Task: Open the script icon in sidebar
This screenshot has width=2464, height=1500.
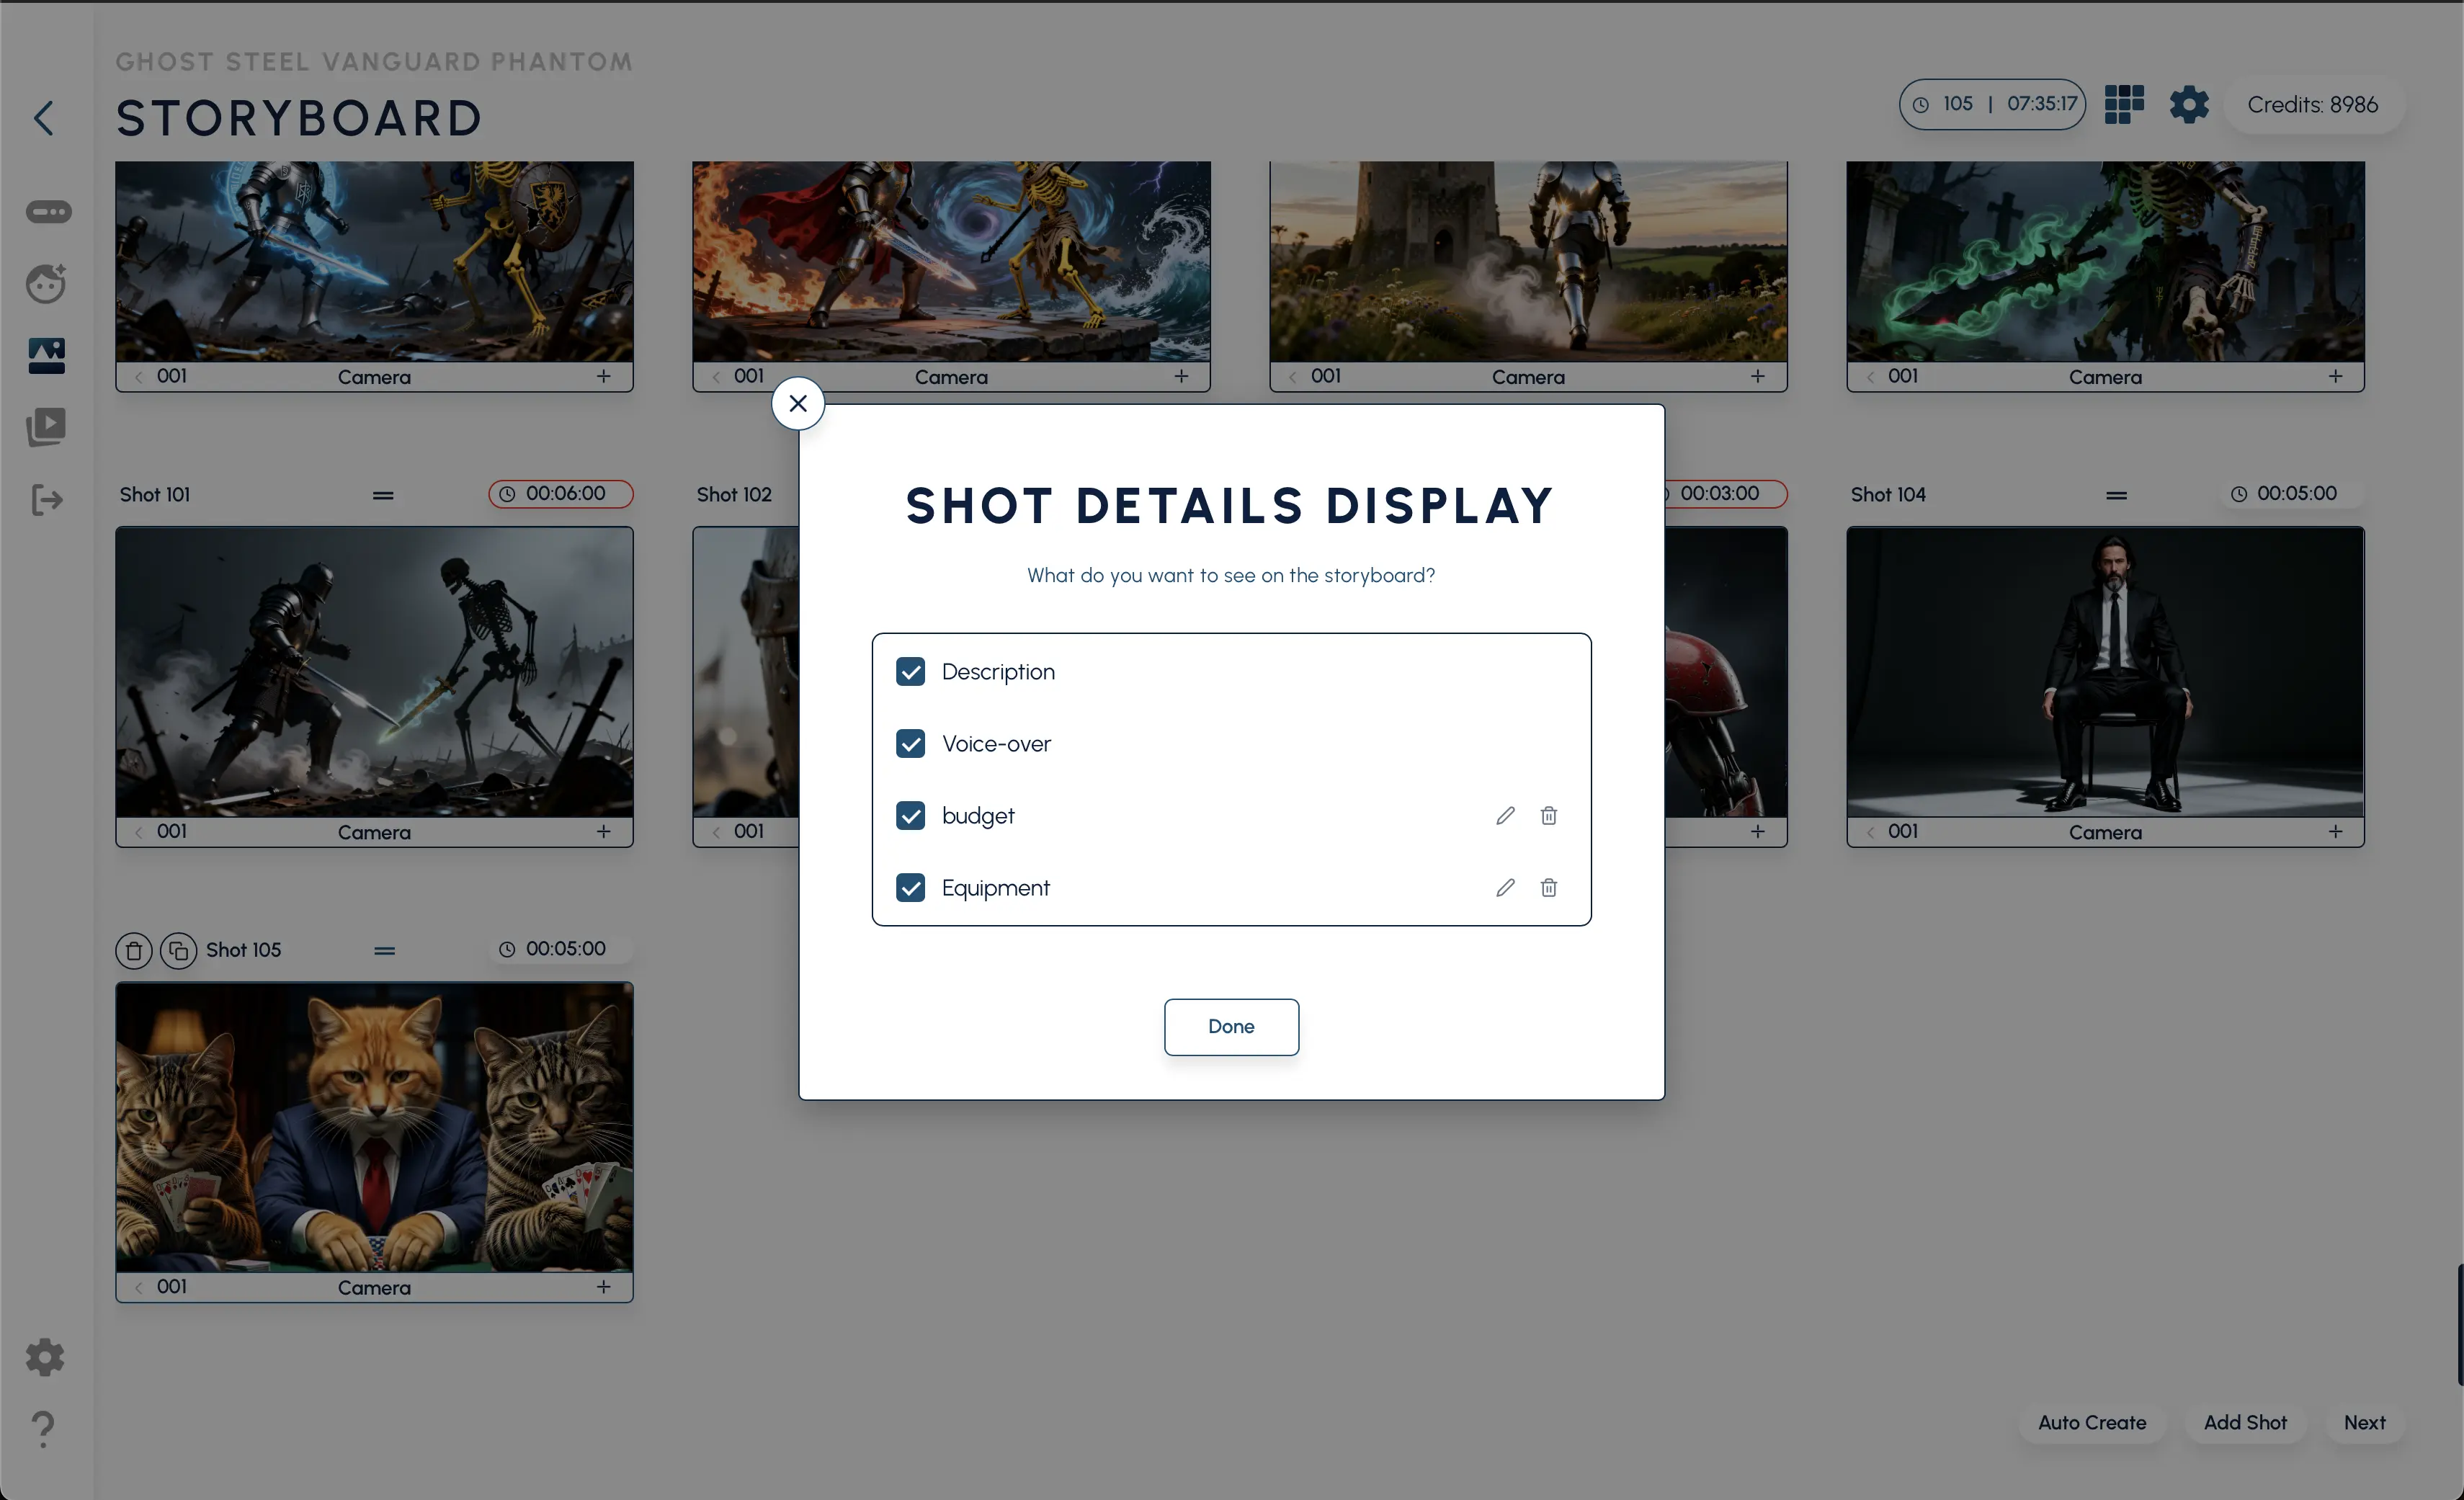Action: tap(47, 211)
